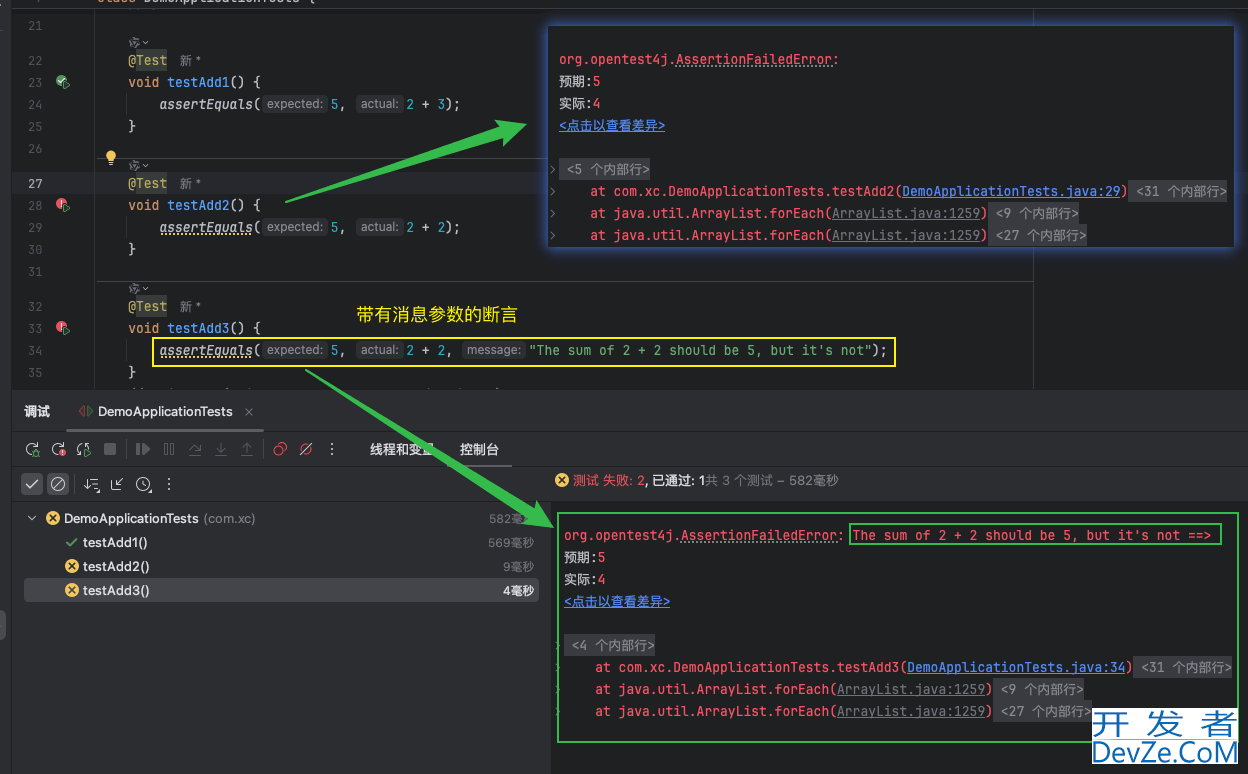Open the test sort options dropdown
Image resolution: width=1248 pixels, height=774 pixels.
pyautogui.click(x=92, y=484)
